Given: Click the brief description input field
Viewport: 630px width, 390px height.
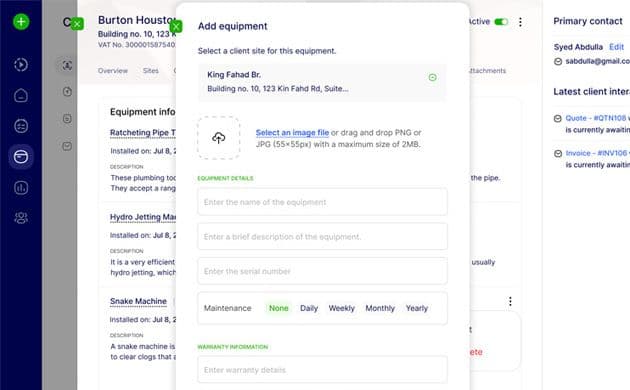Looking at the screenshot, I should click(322, 237).
